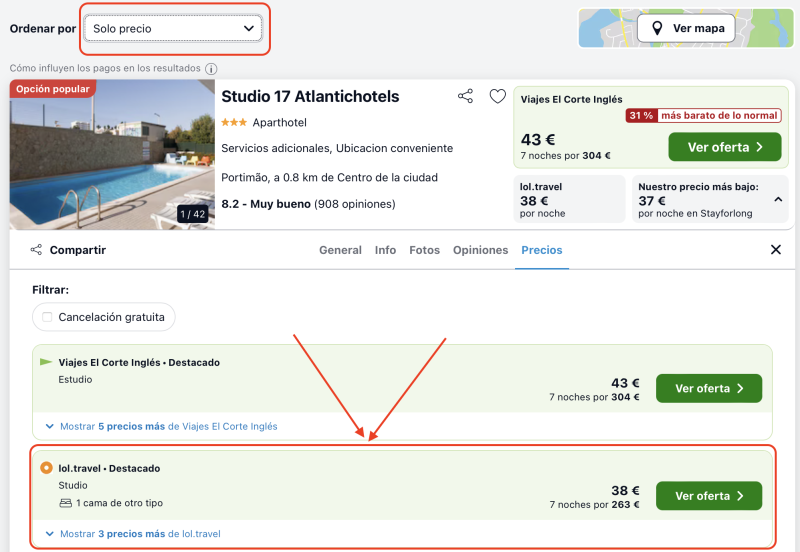Click the bed icon beside '1 cama de otro tipo'
The image size is (800, 552).
(65, 503)
